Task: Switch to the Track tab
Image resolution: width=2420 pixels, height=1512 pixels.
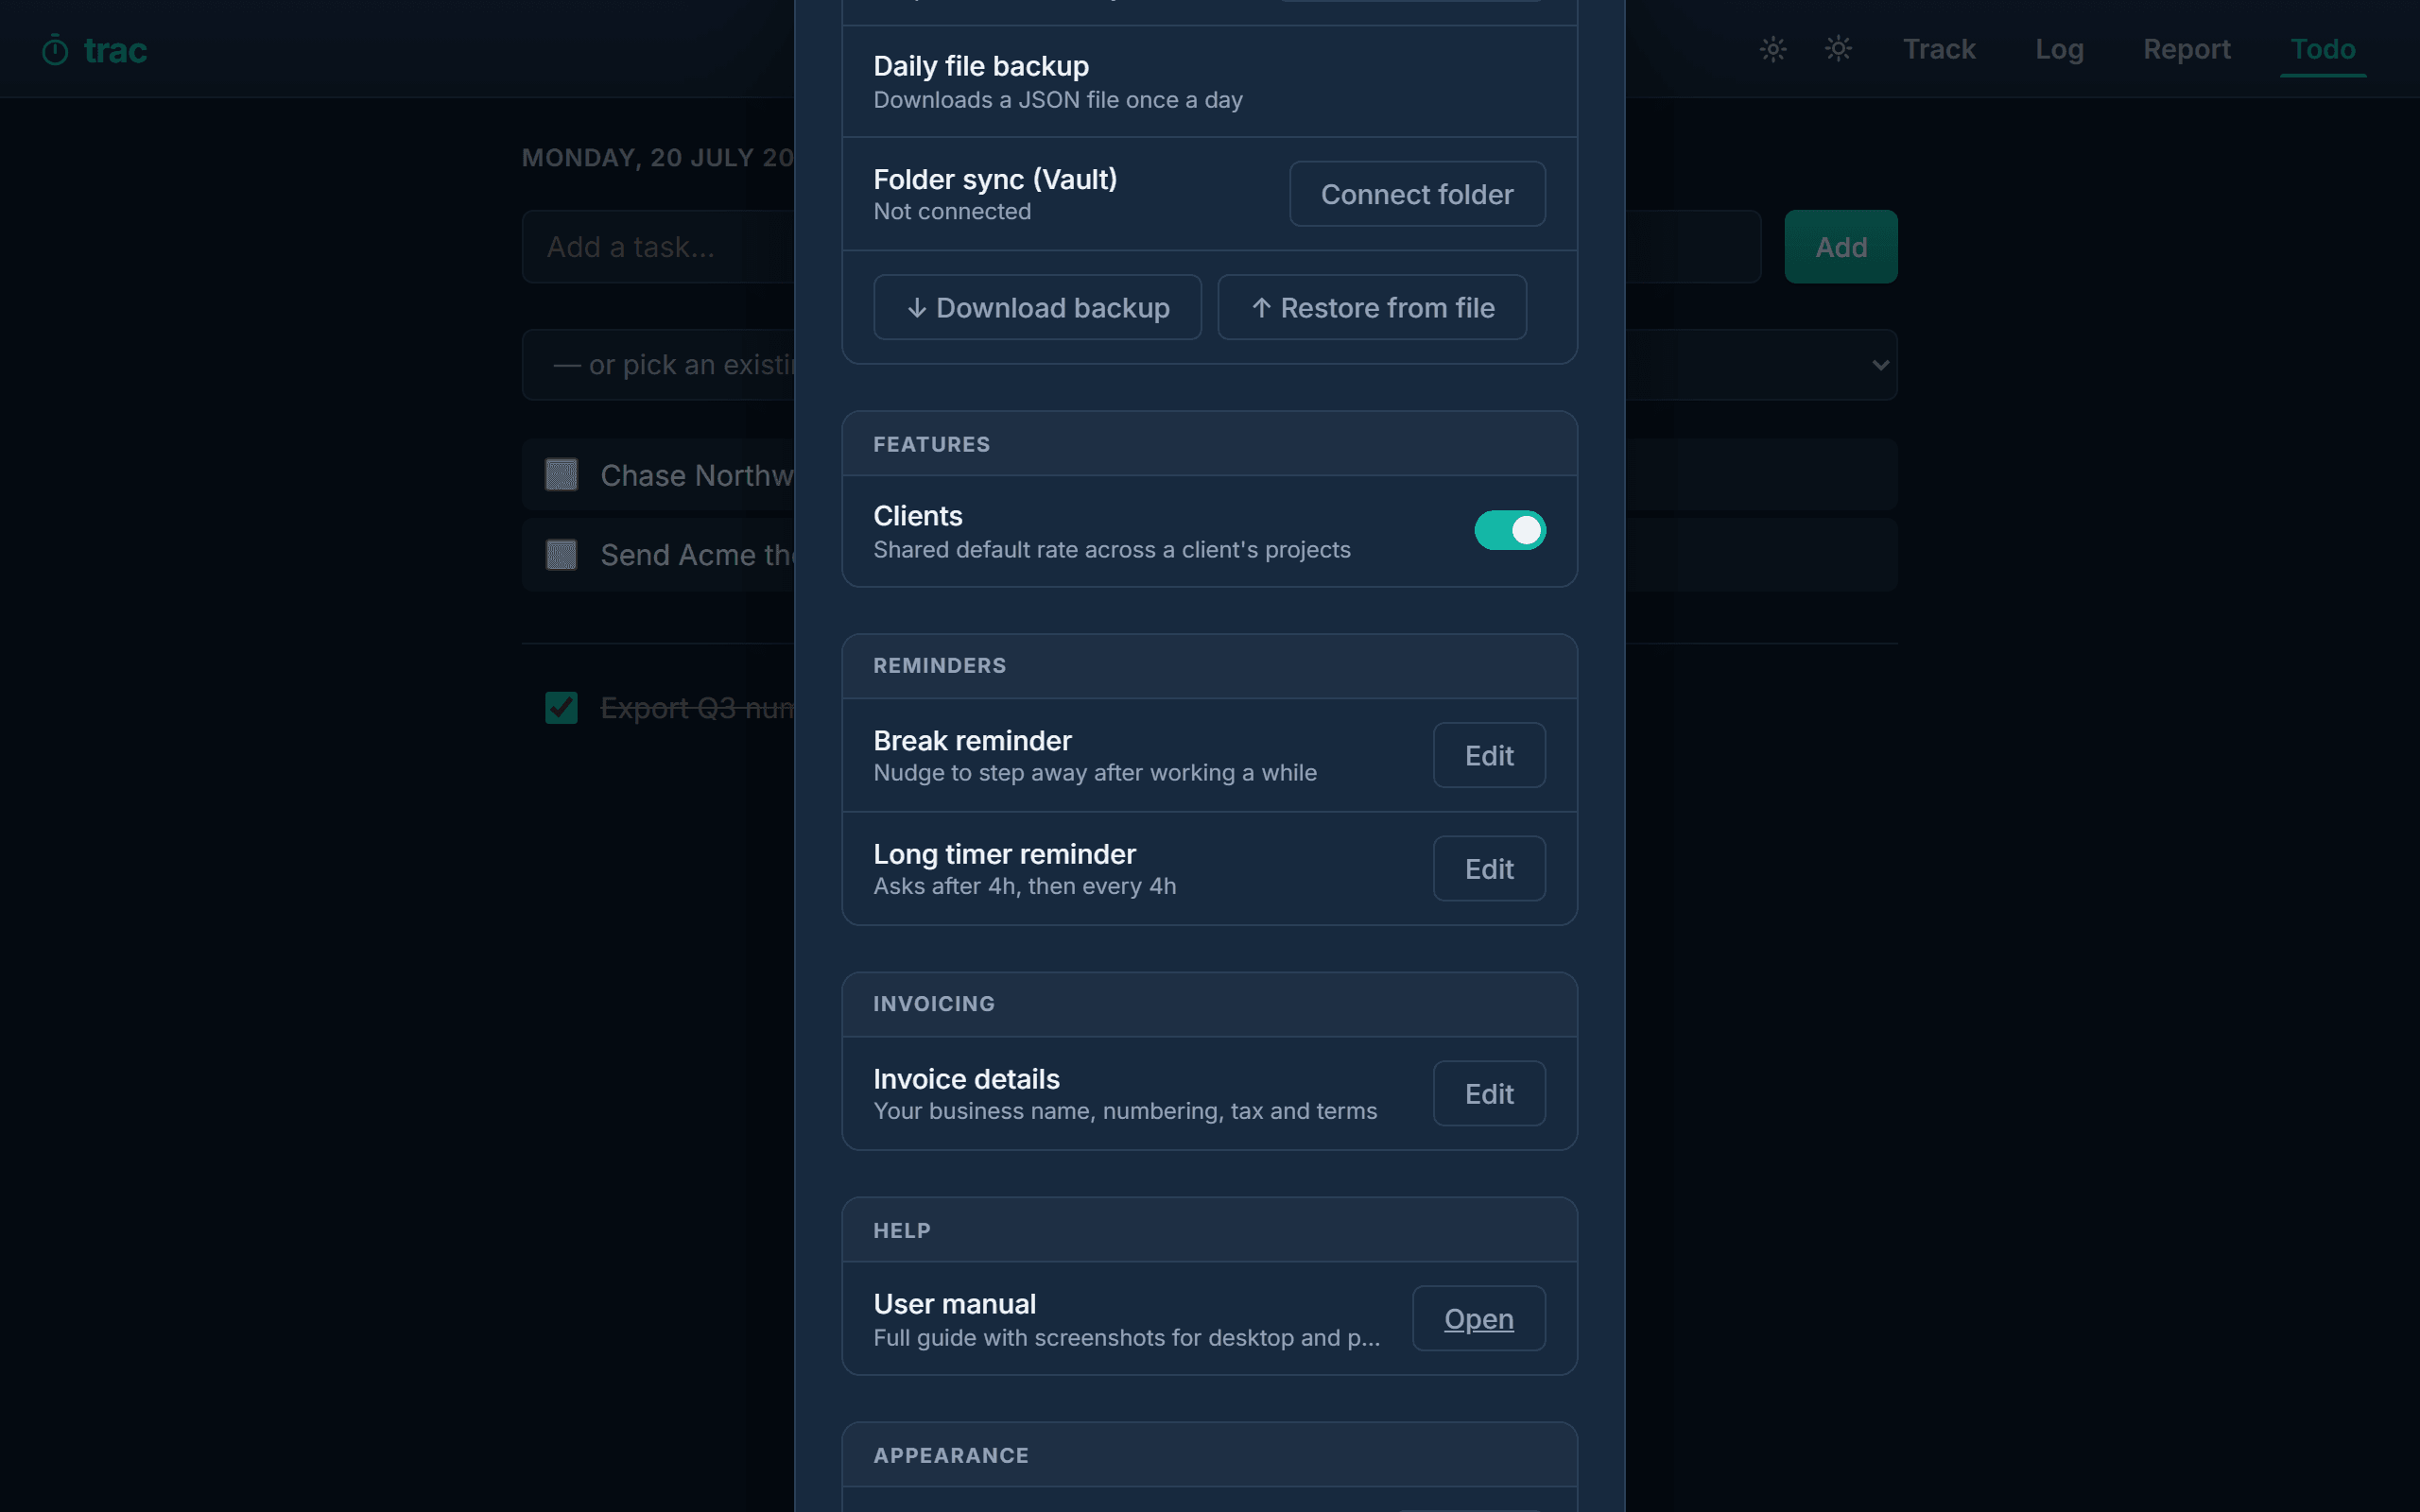Action: 1939,49
